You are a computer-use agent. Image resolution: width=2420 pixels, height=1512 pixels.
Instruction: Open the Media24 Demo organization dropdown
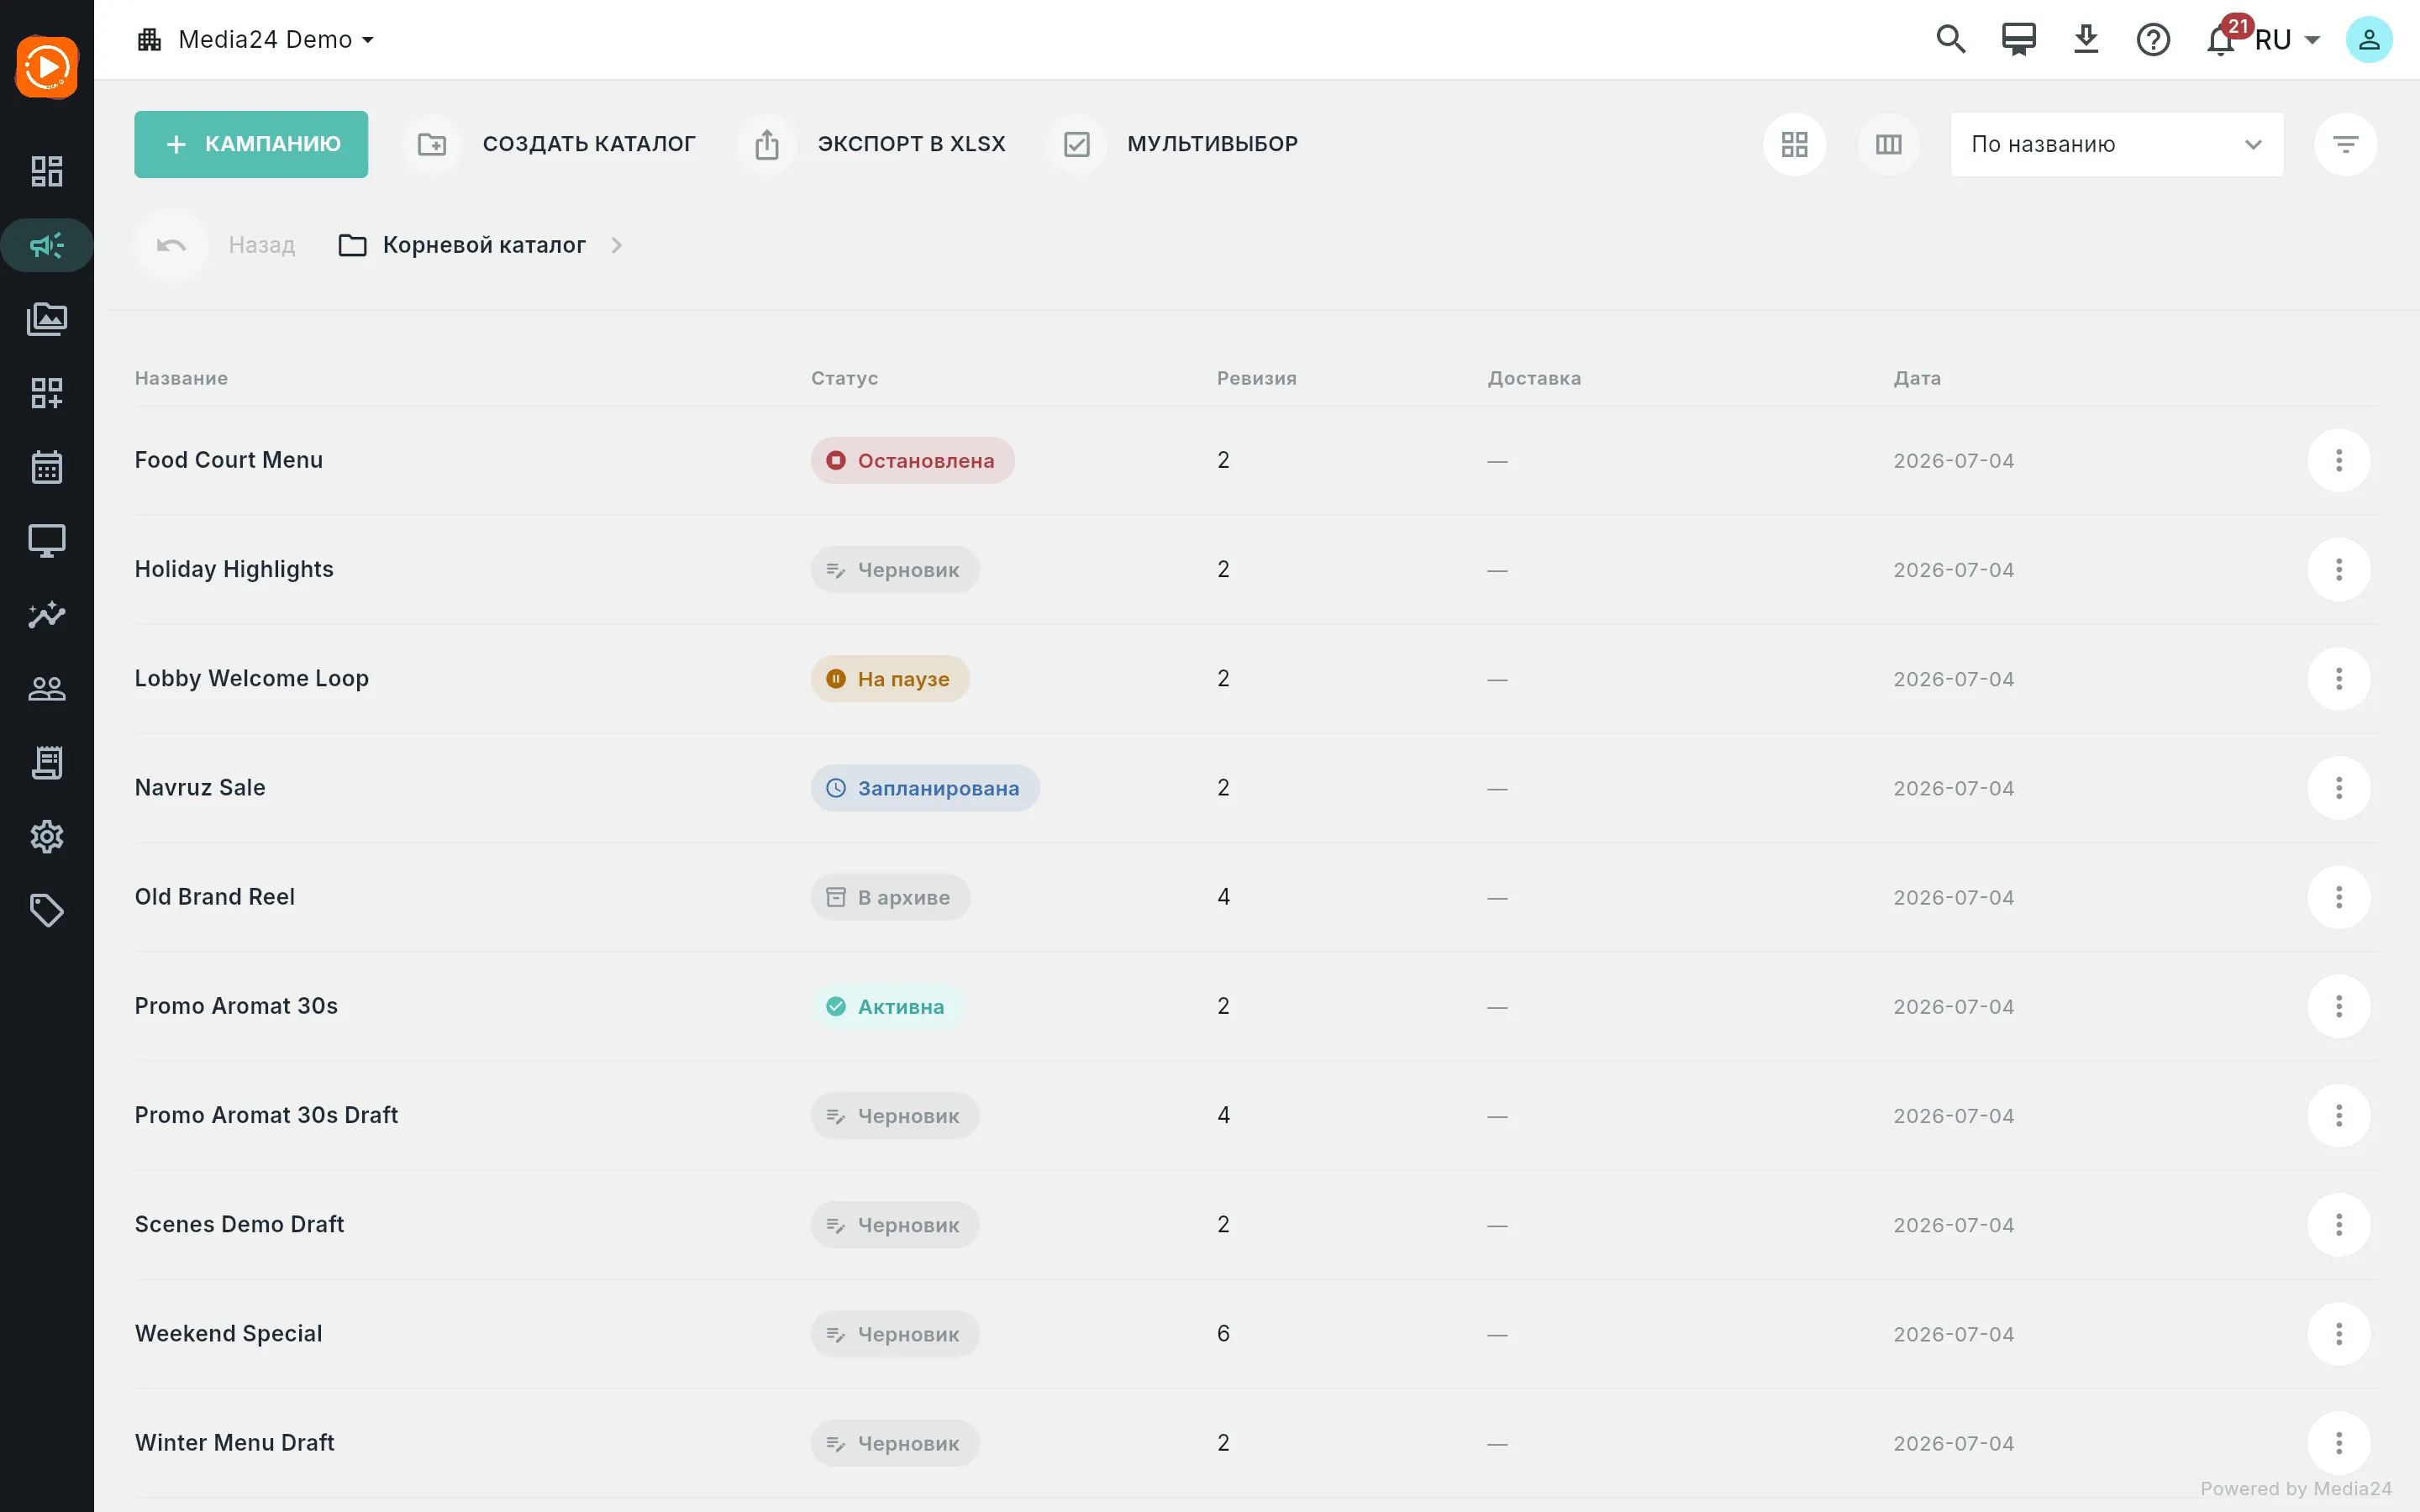tap(256, 40)
